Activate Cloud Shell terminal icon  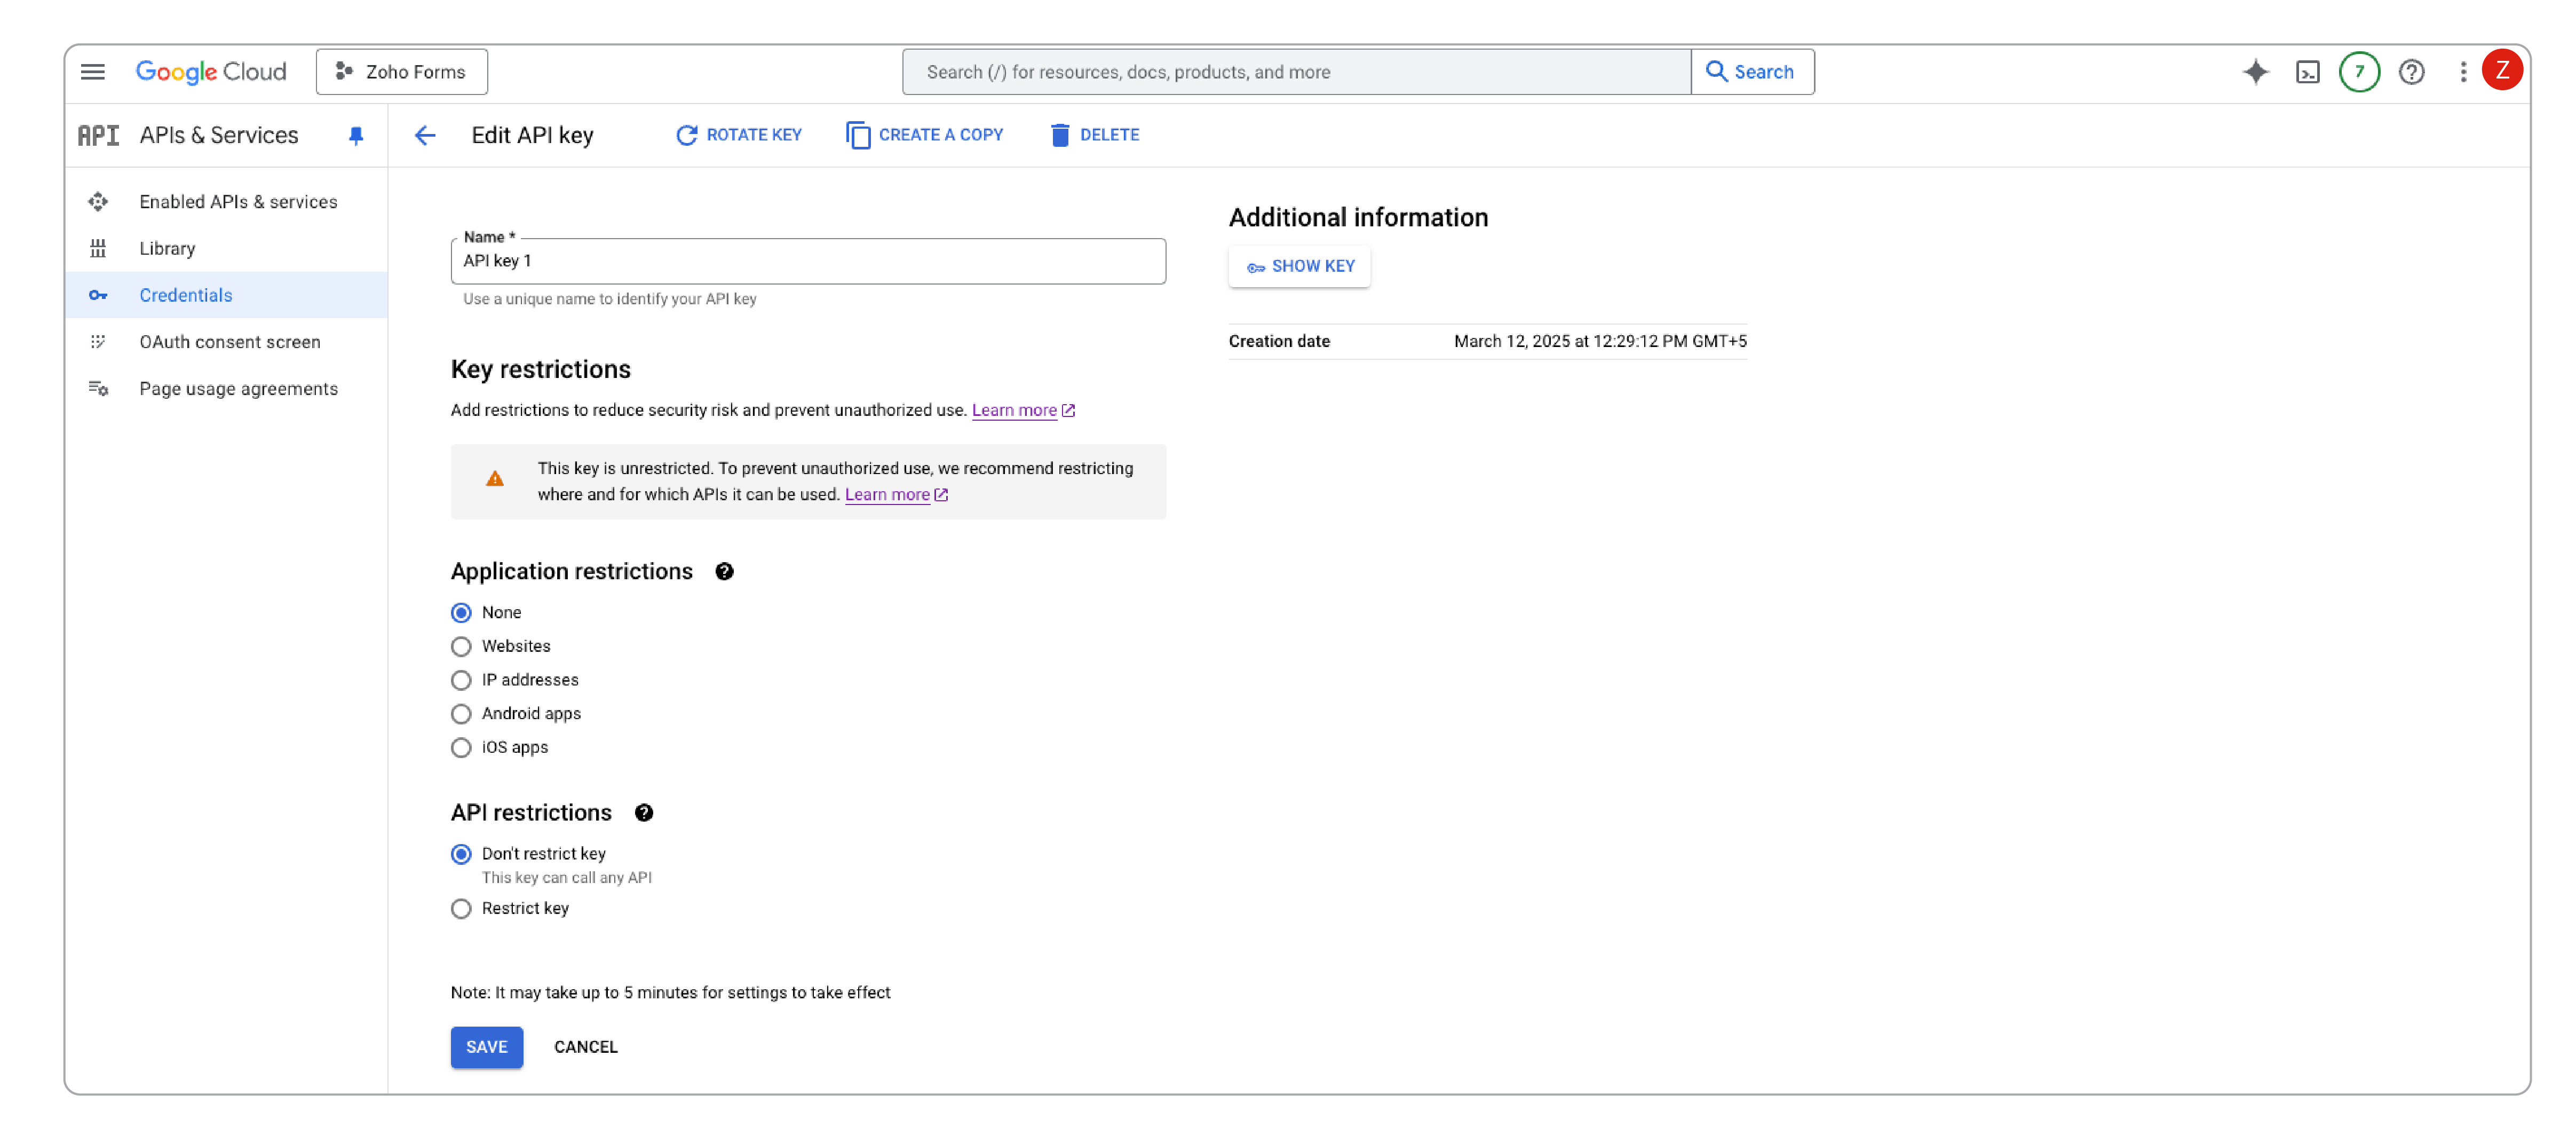pos(2307,72)
